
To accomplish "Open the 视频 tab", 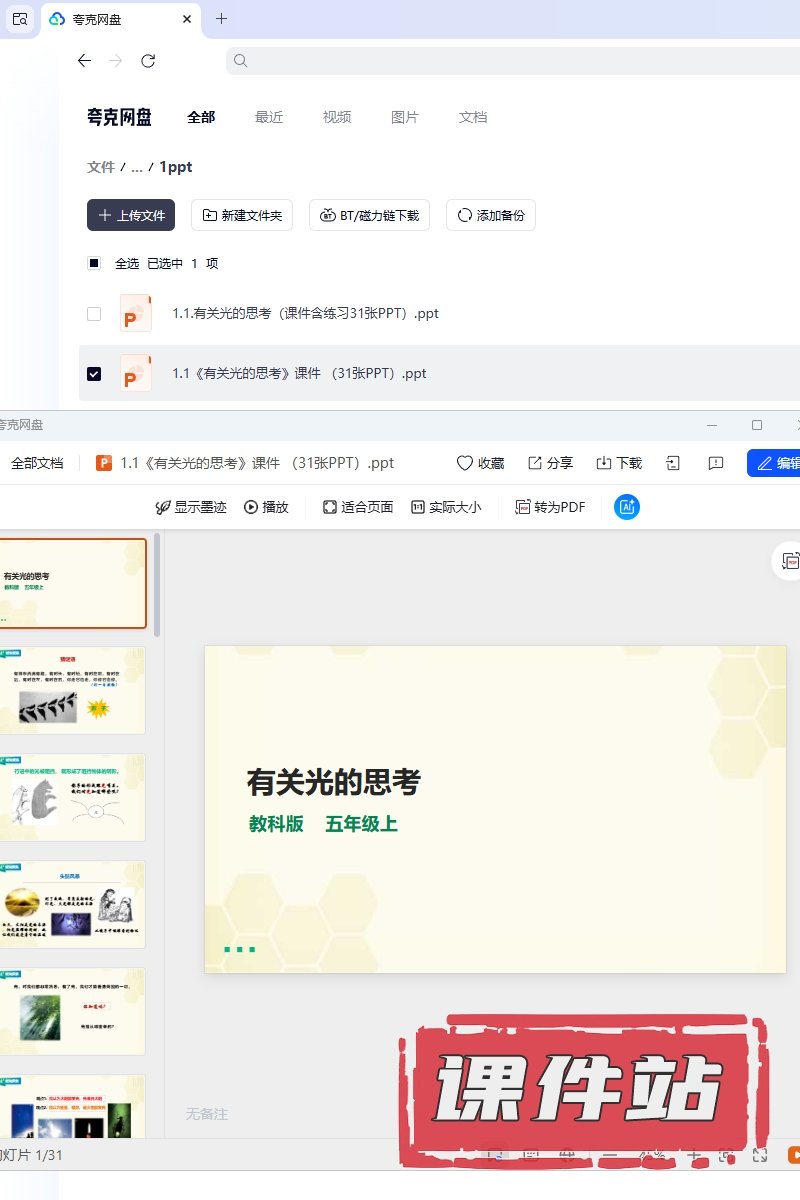I will coord(337,117).
